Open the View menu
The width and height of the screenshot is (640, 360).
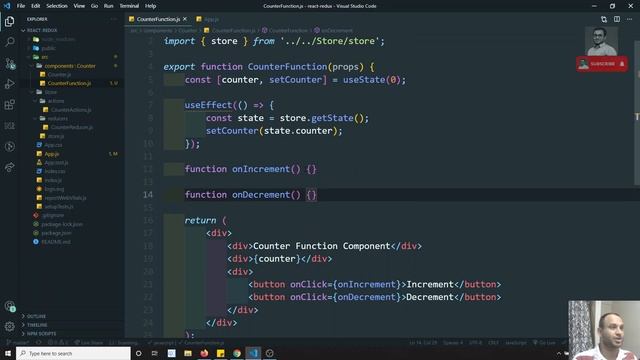pos(79,6)
